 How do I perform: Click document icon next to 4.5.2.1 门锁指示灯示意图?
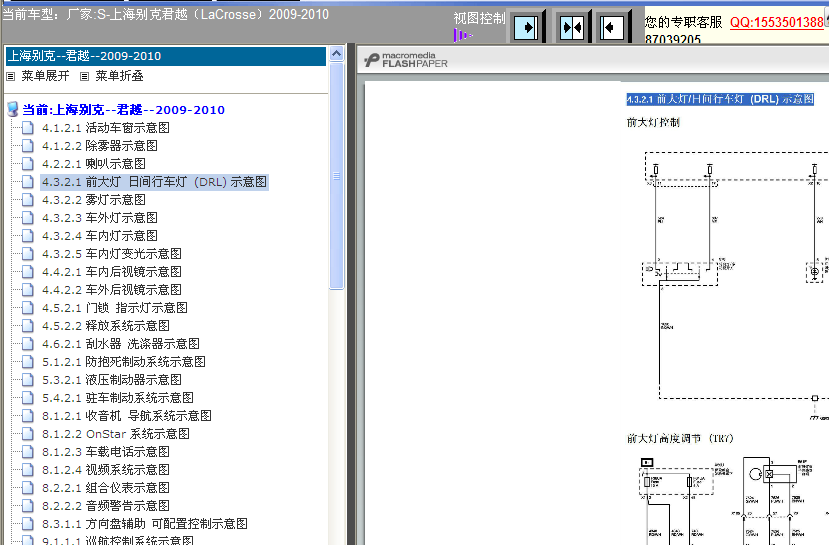28,307
